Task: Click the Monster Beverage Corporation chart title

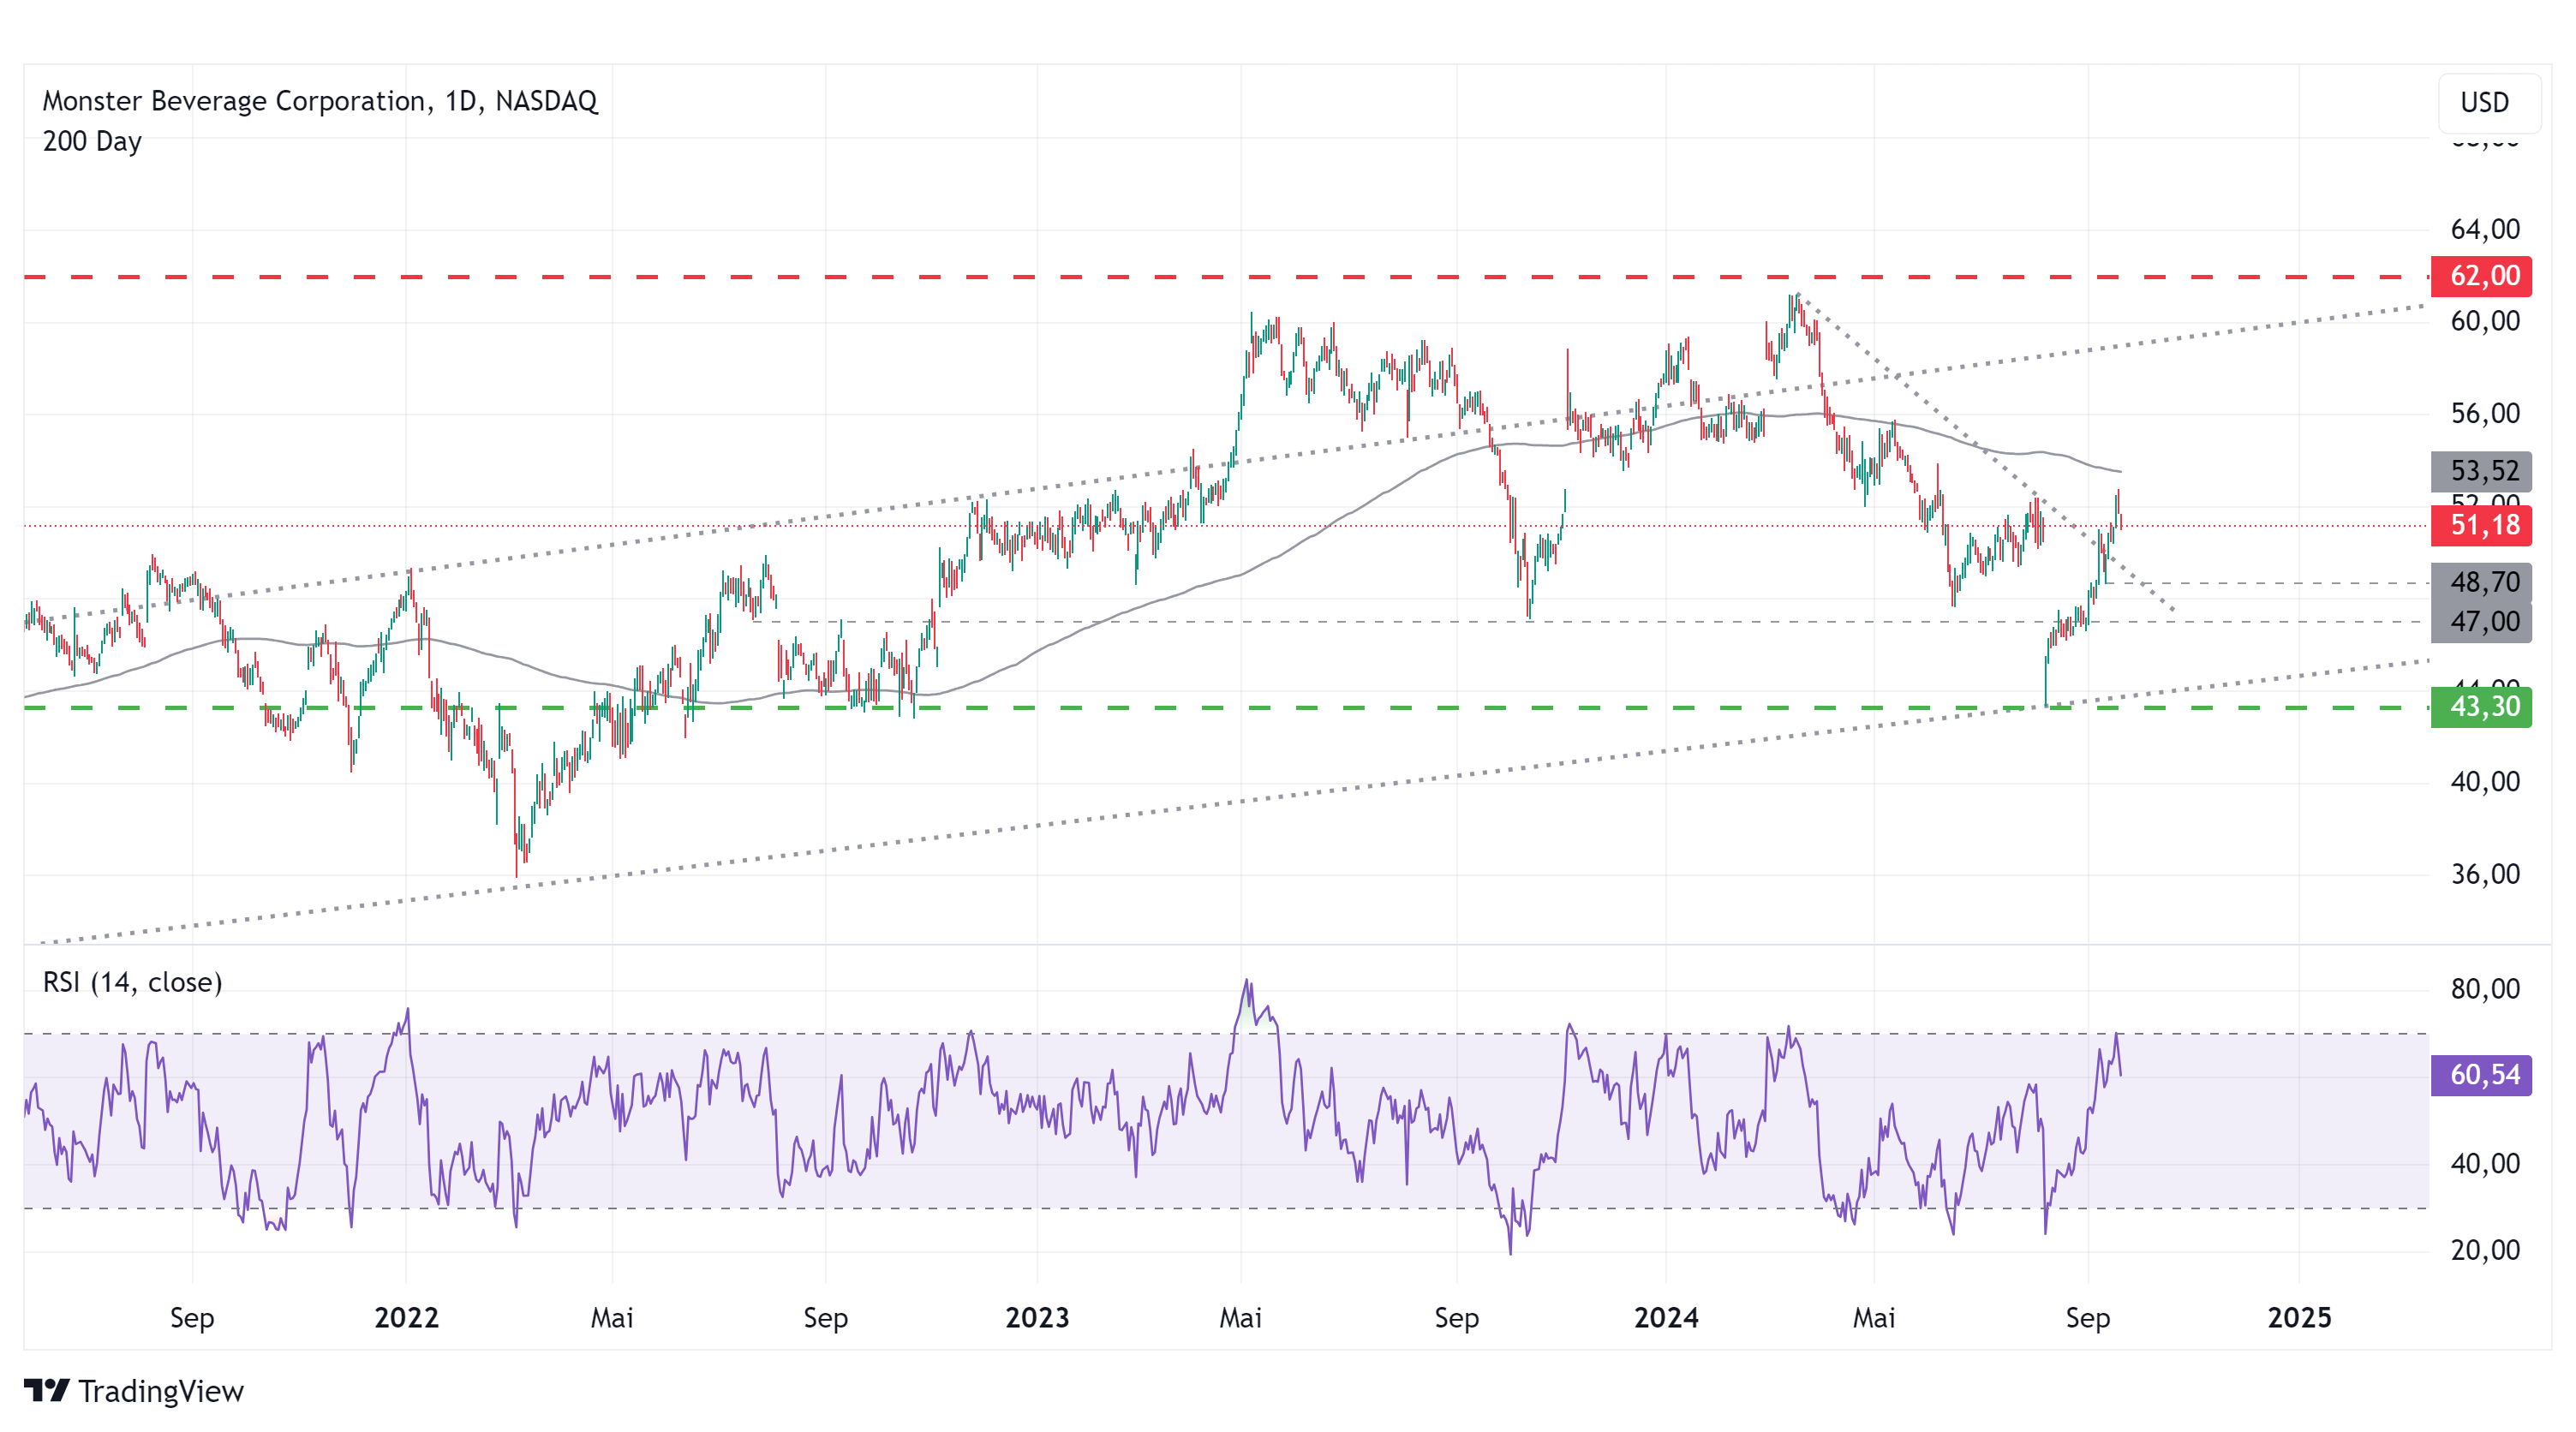Action: tap(320, 101)
